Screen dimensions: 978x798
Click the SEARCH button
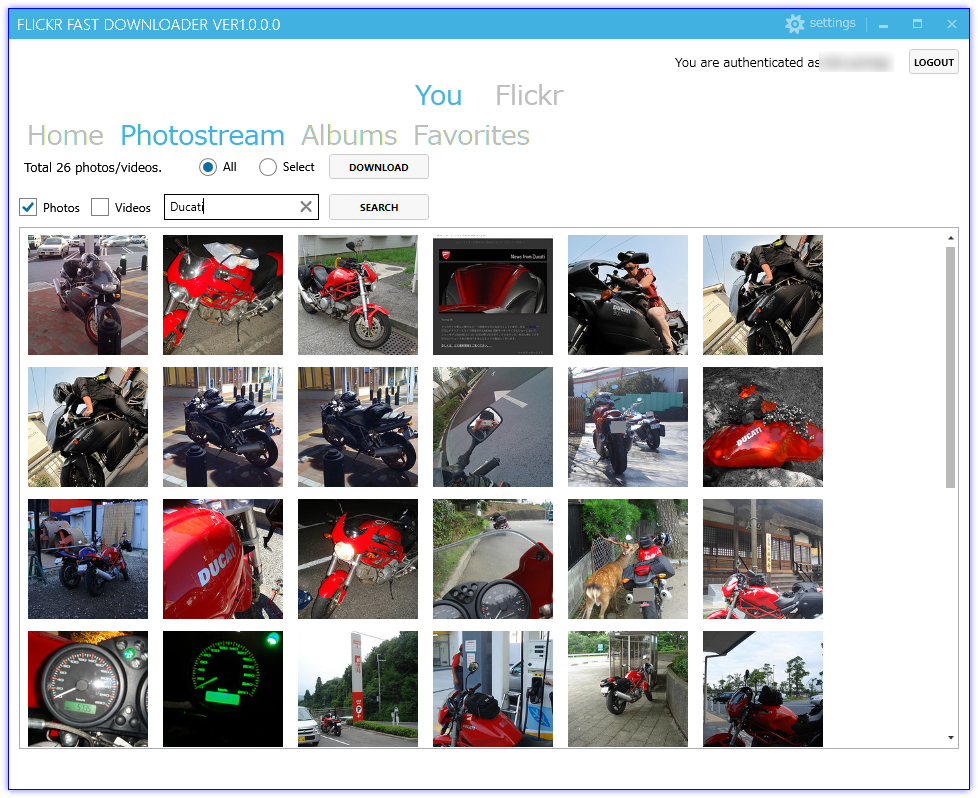tap(378, 207)
